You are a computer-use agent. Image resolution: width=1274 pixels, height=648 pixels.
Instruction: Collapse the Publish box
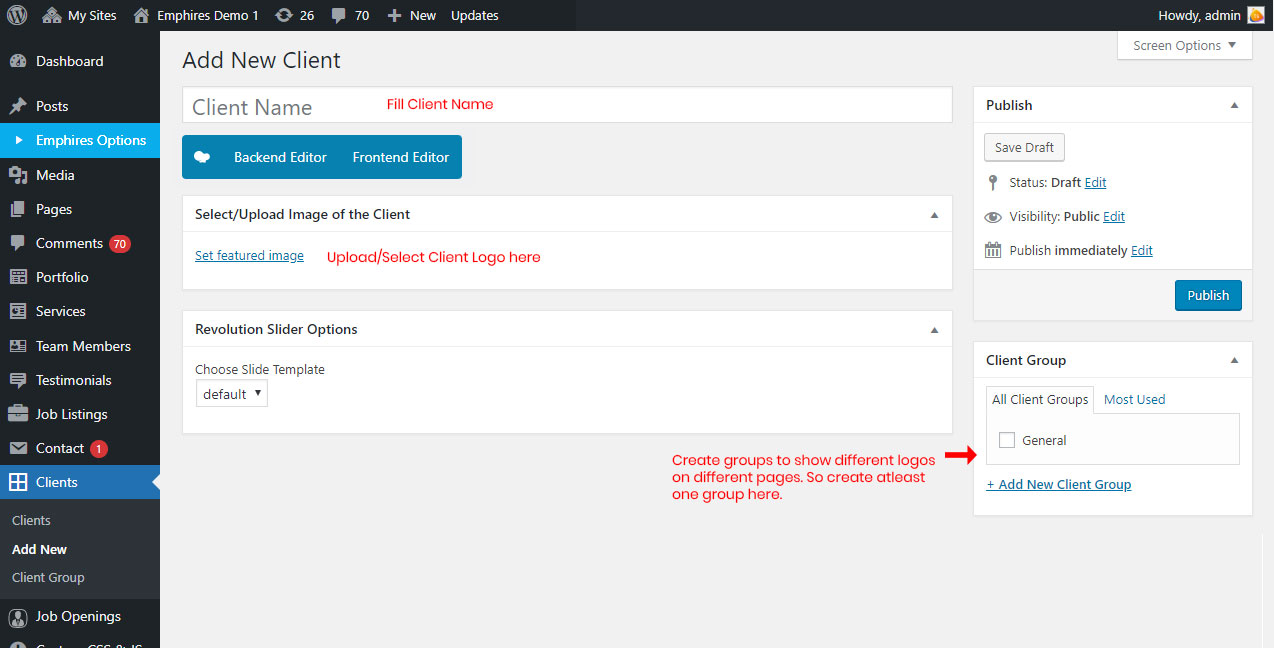click(1234, 105)
